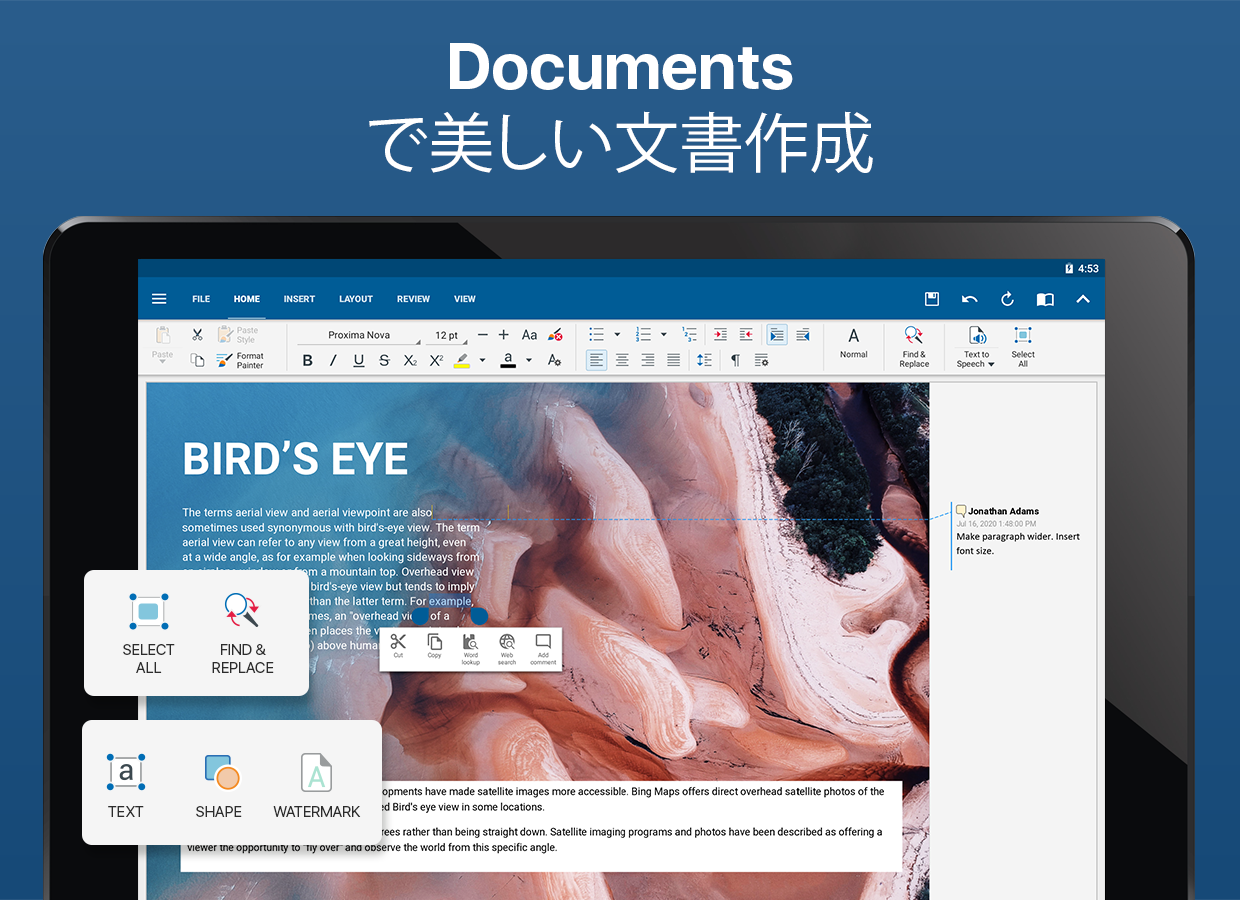
Task: Toggle subscript formatting
Action: [x=410, y=360]
